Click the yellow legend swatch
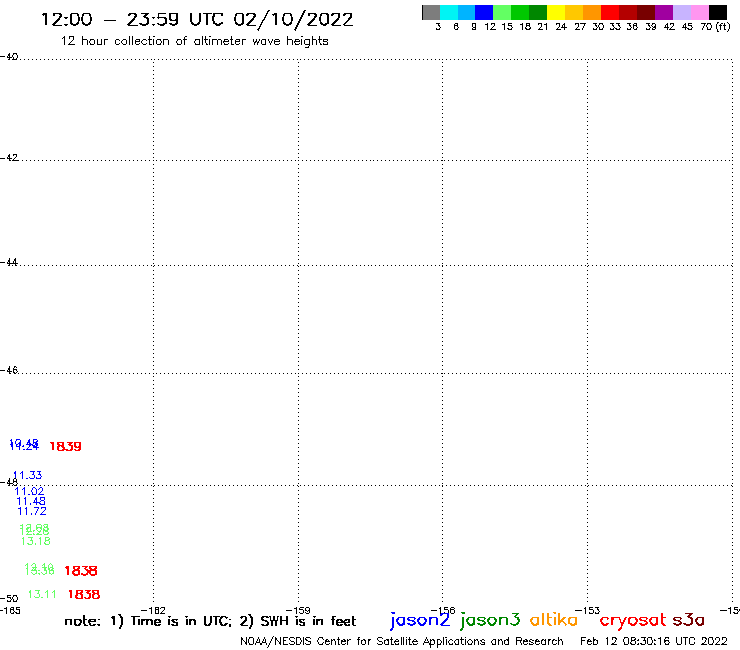 point(556,12)
